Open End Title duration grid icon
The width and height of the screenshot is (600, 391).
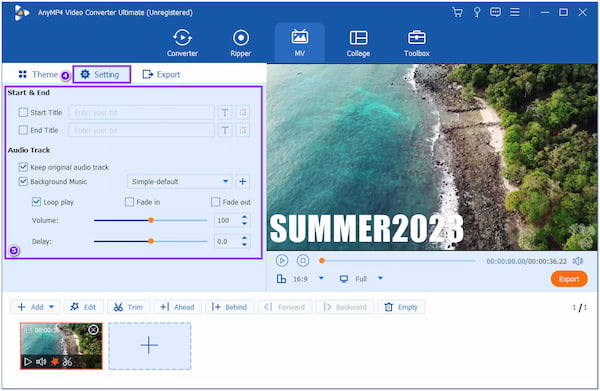[x=243, y=130]
